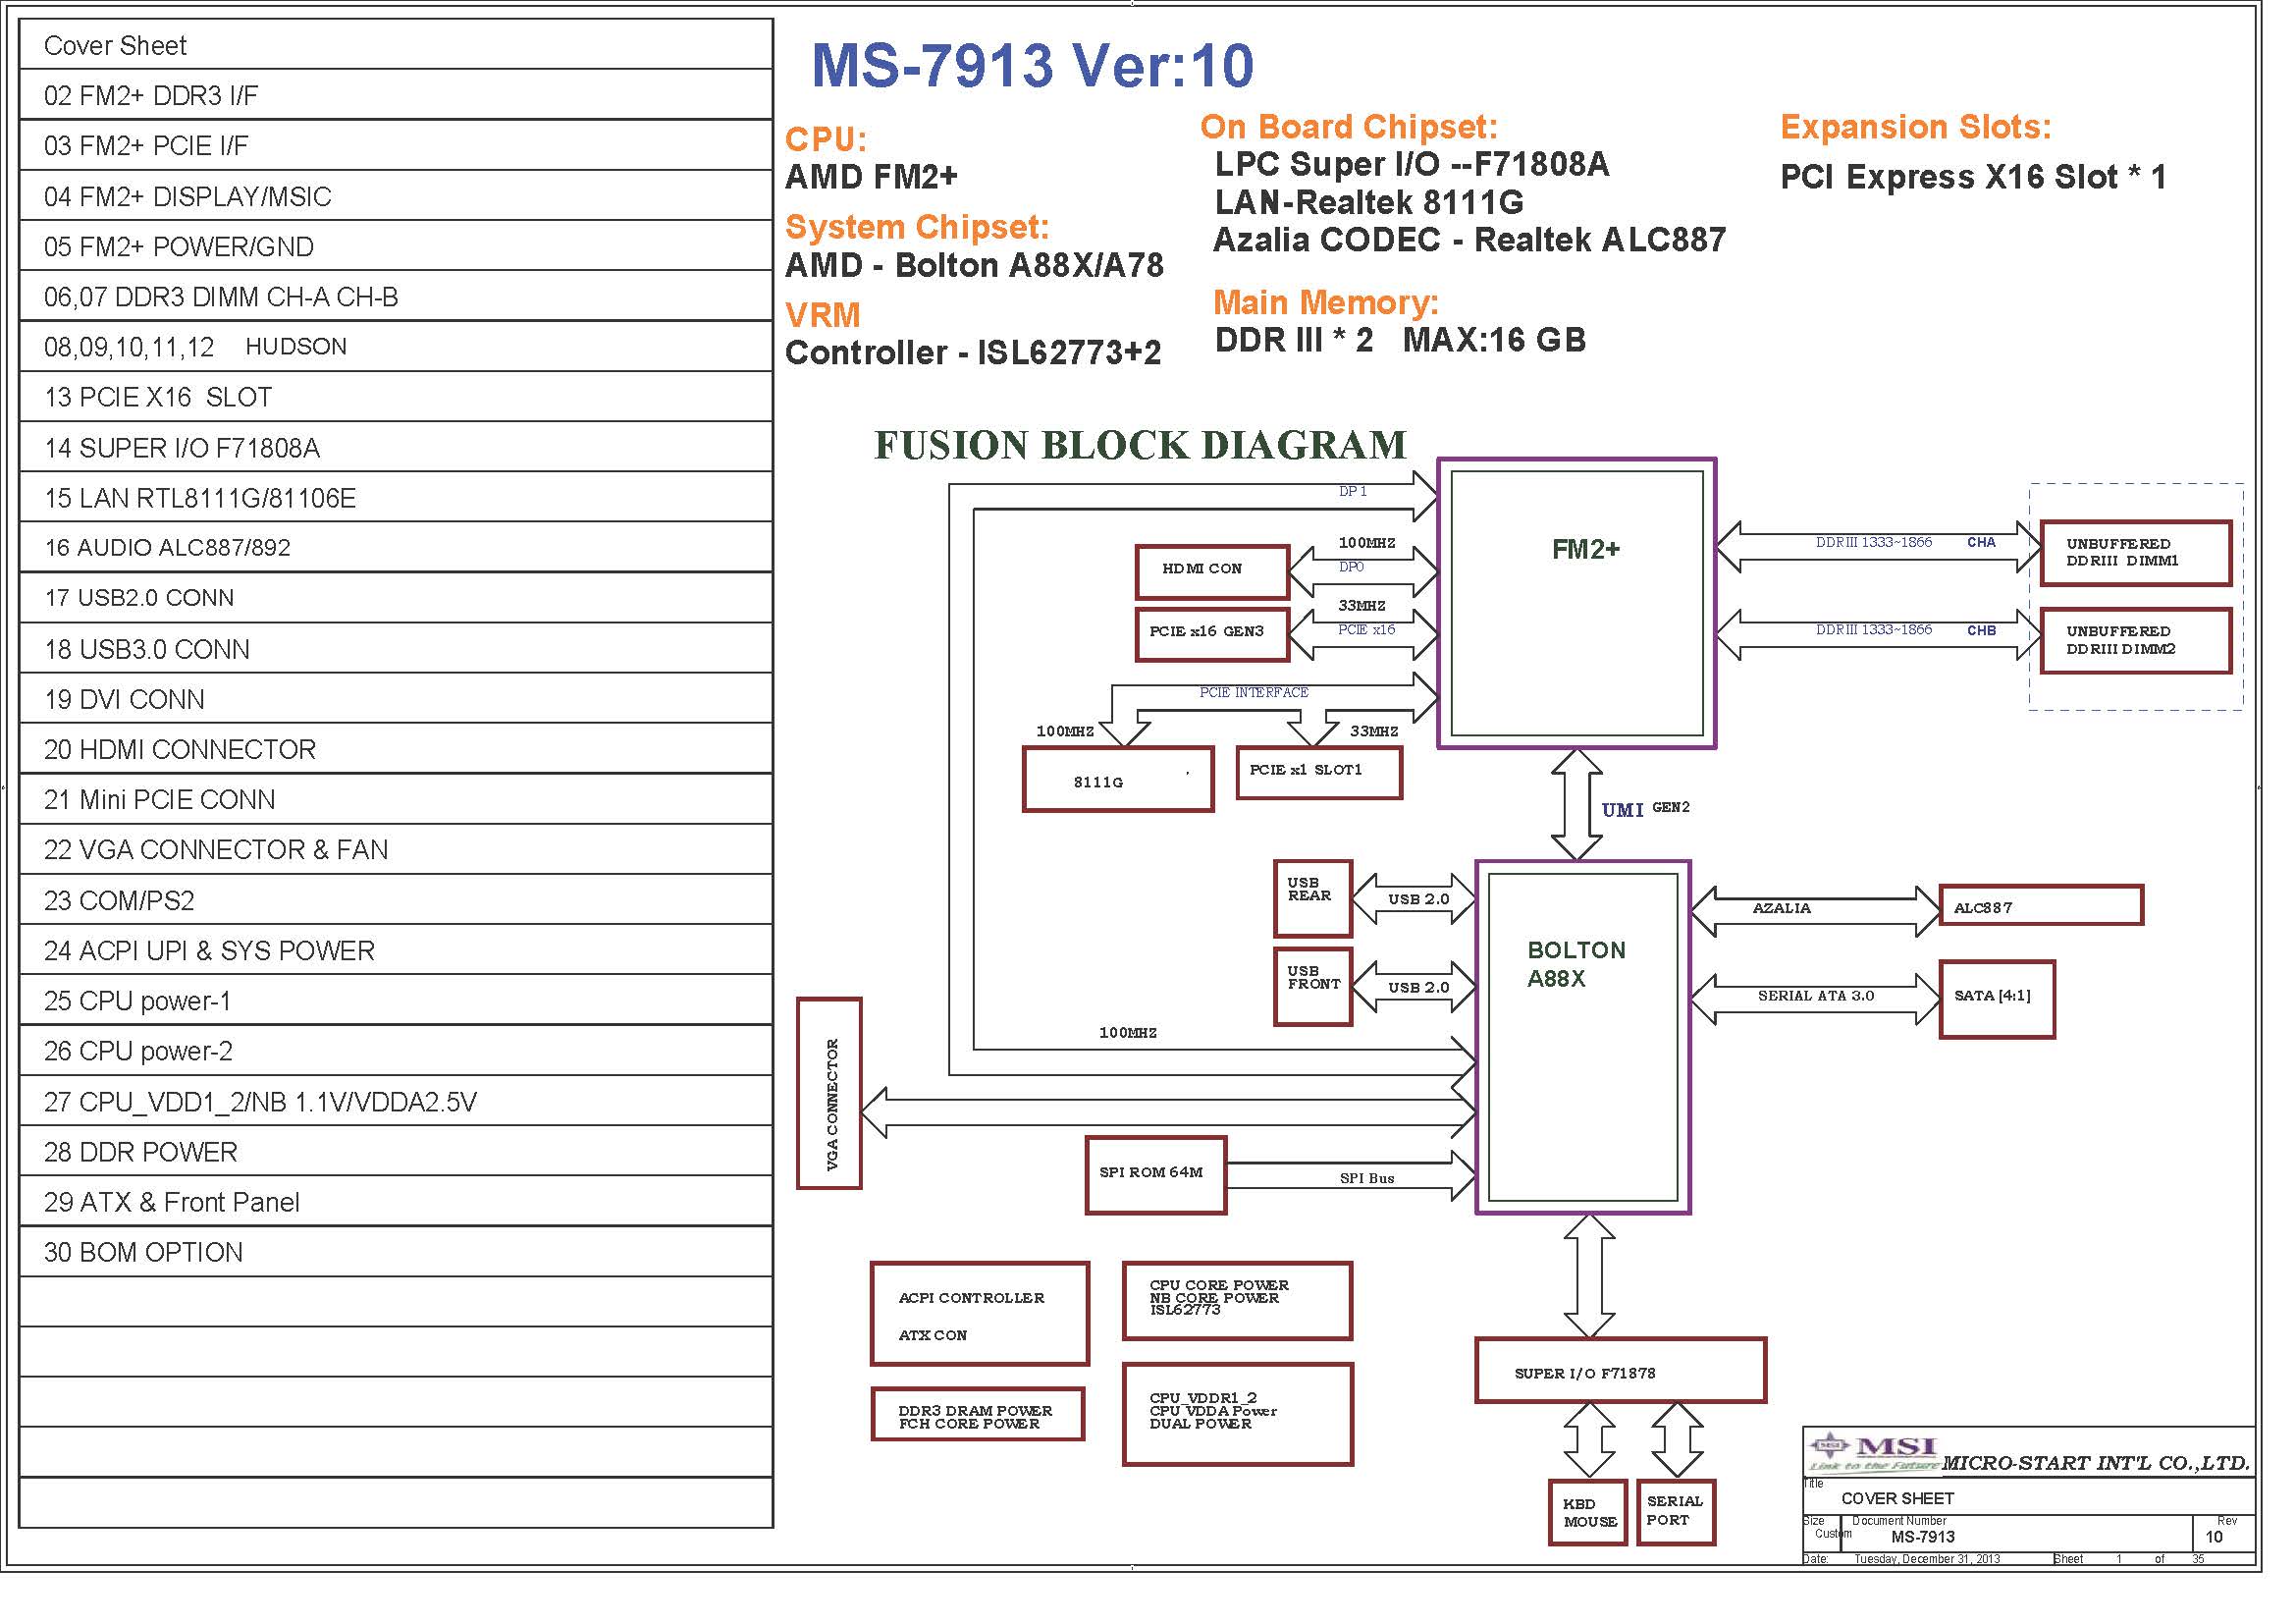Viewport: 2296px width, 1624px height.
Task: Open the "26 CPU power-2" index row
Action: pos(396,1051)
